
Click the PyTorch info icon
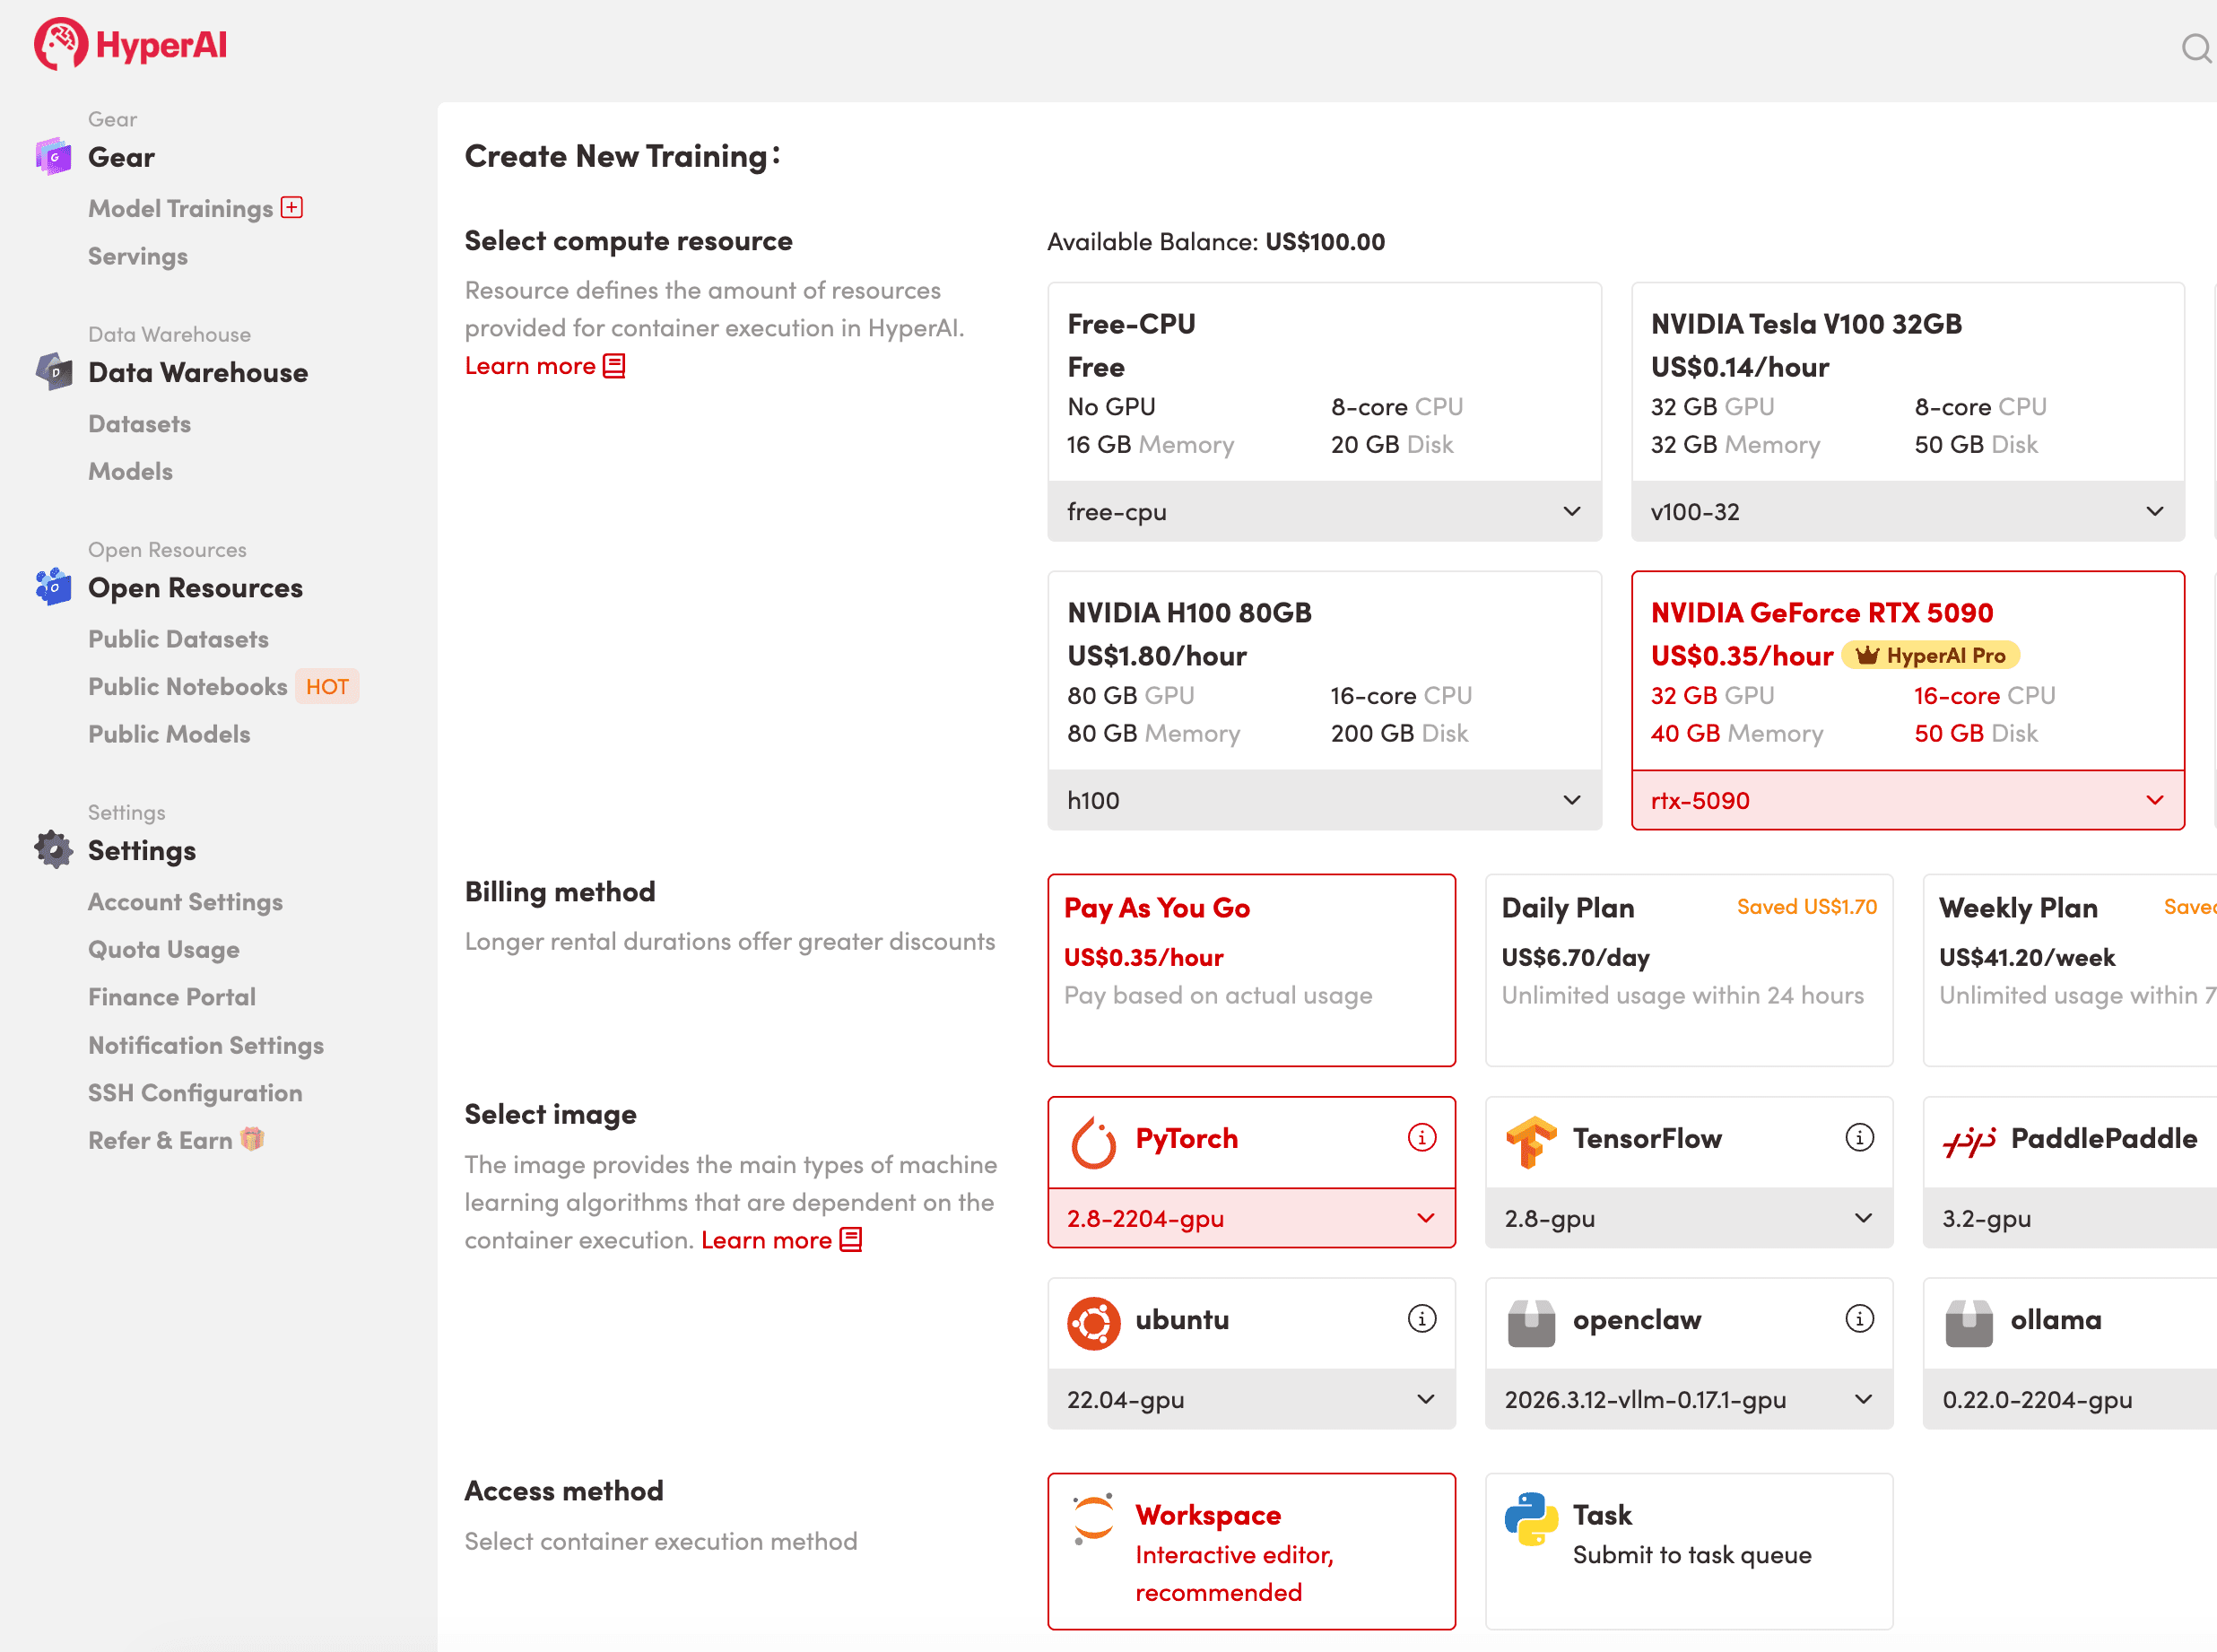1422,1137
